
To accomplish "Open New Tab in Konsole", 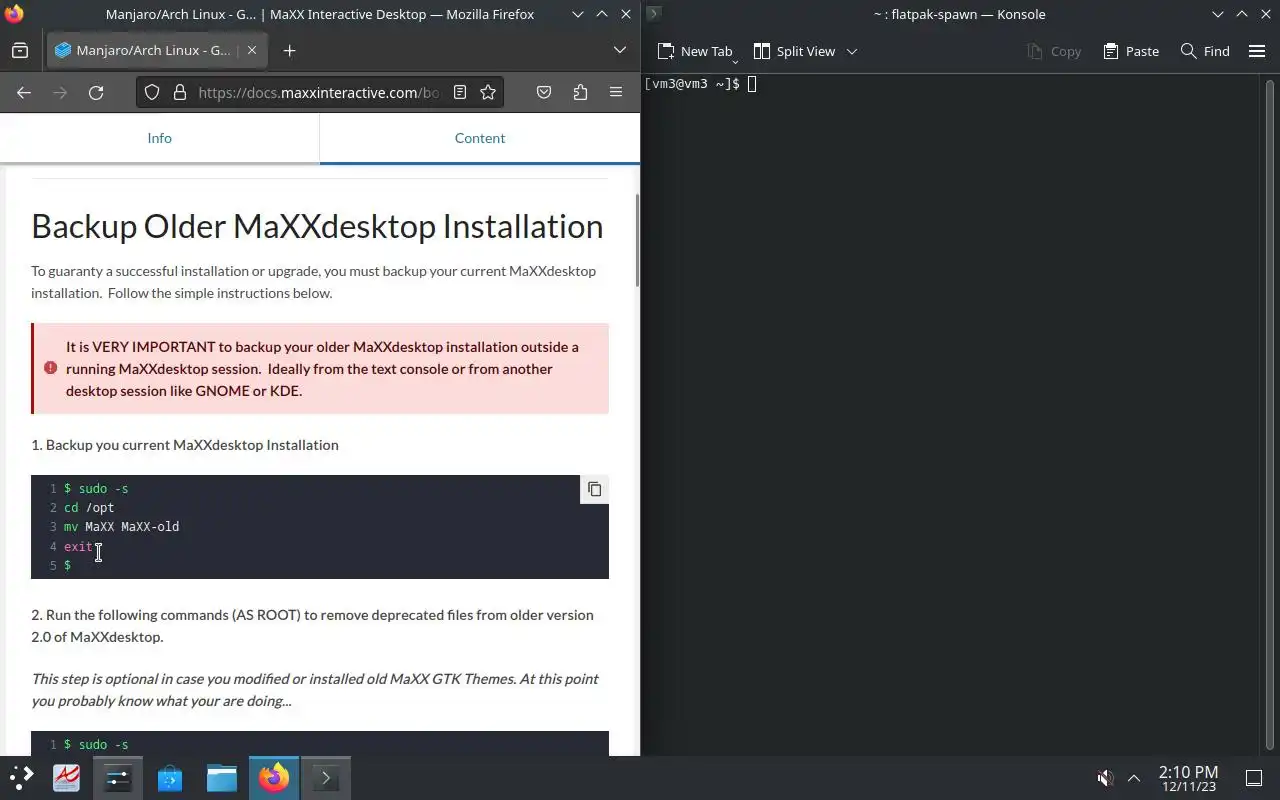I will click(694, 51).
